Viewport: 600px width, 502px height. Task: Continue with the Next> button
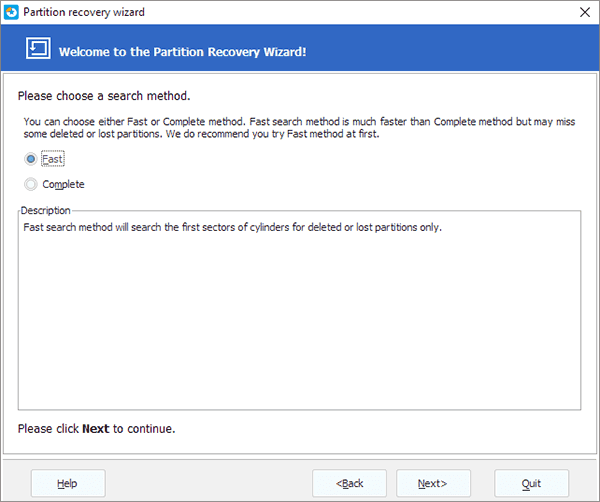433,483
